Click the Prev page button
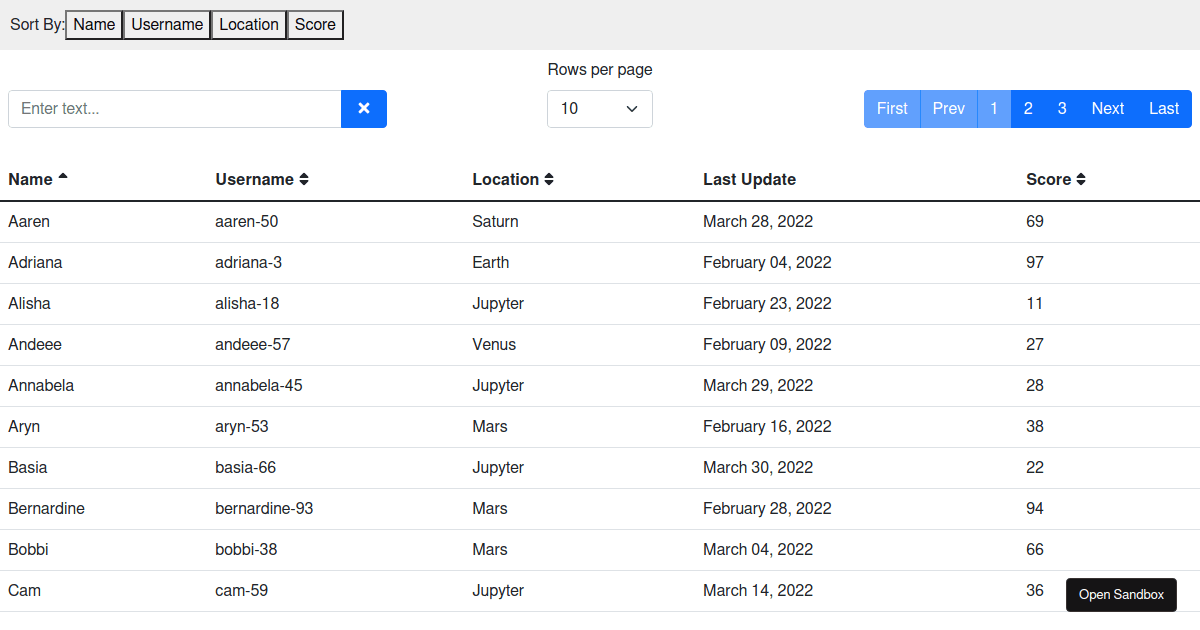 coord(948,109)
